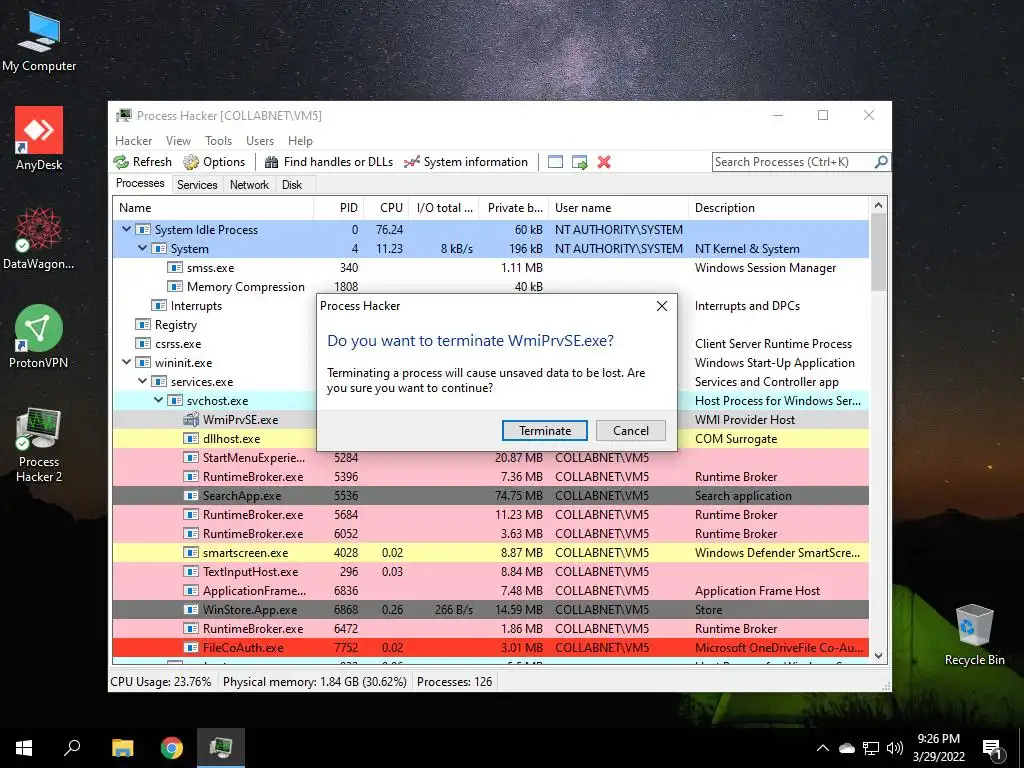Sort by the PID column header
This screenshot has width=1024, height=768.
[x=340, y=208]
